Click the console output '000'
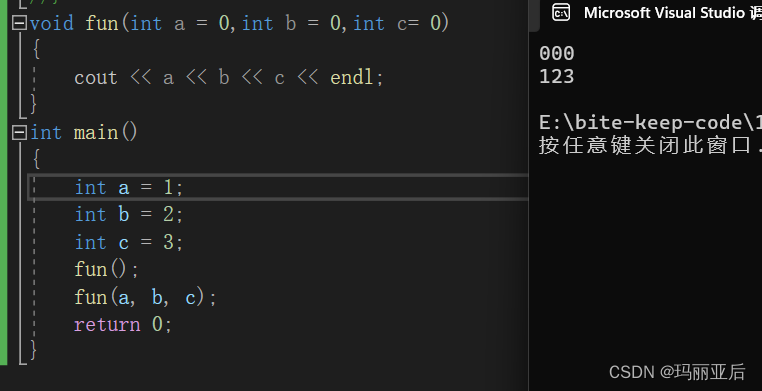Viewport: 762px width, 391px height. 557,53
